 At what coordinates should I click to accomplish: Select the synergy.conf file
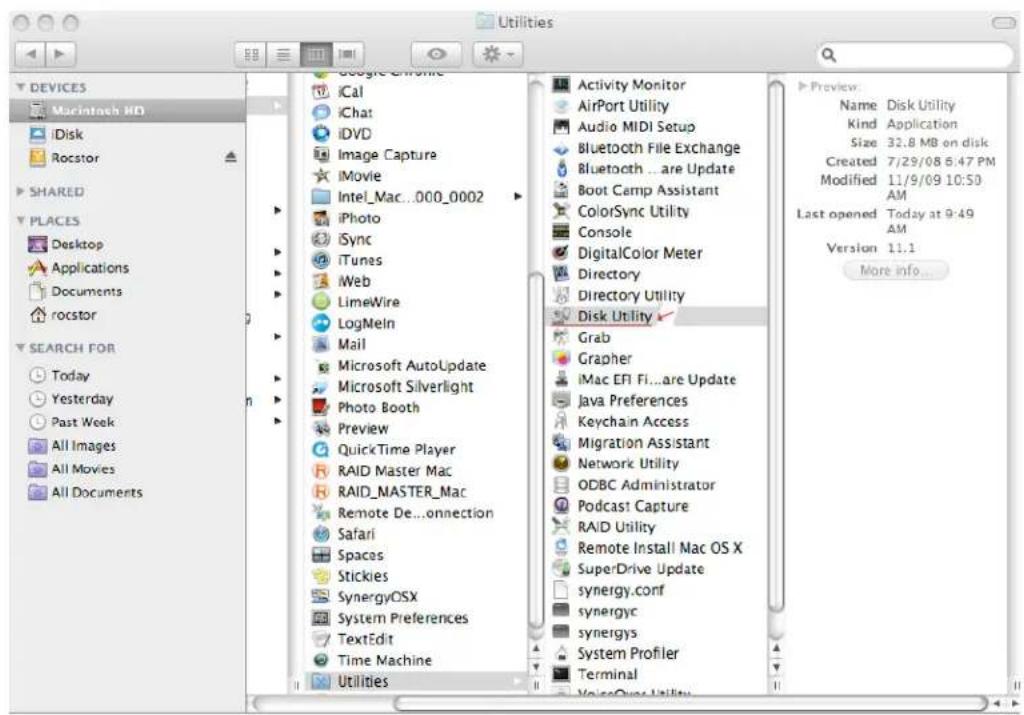point(656,590)
